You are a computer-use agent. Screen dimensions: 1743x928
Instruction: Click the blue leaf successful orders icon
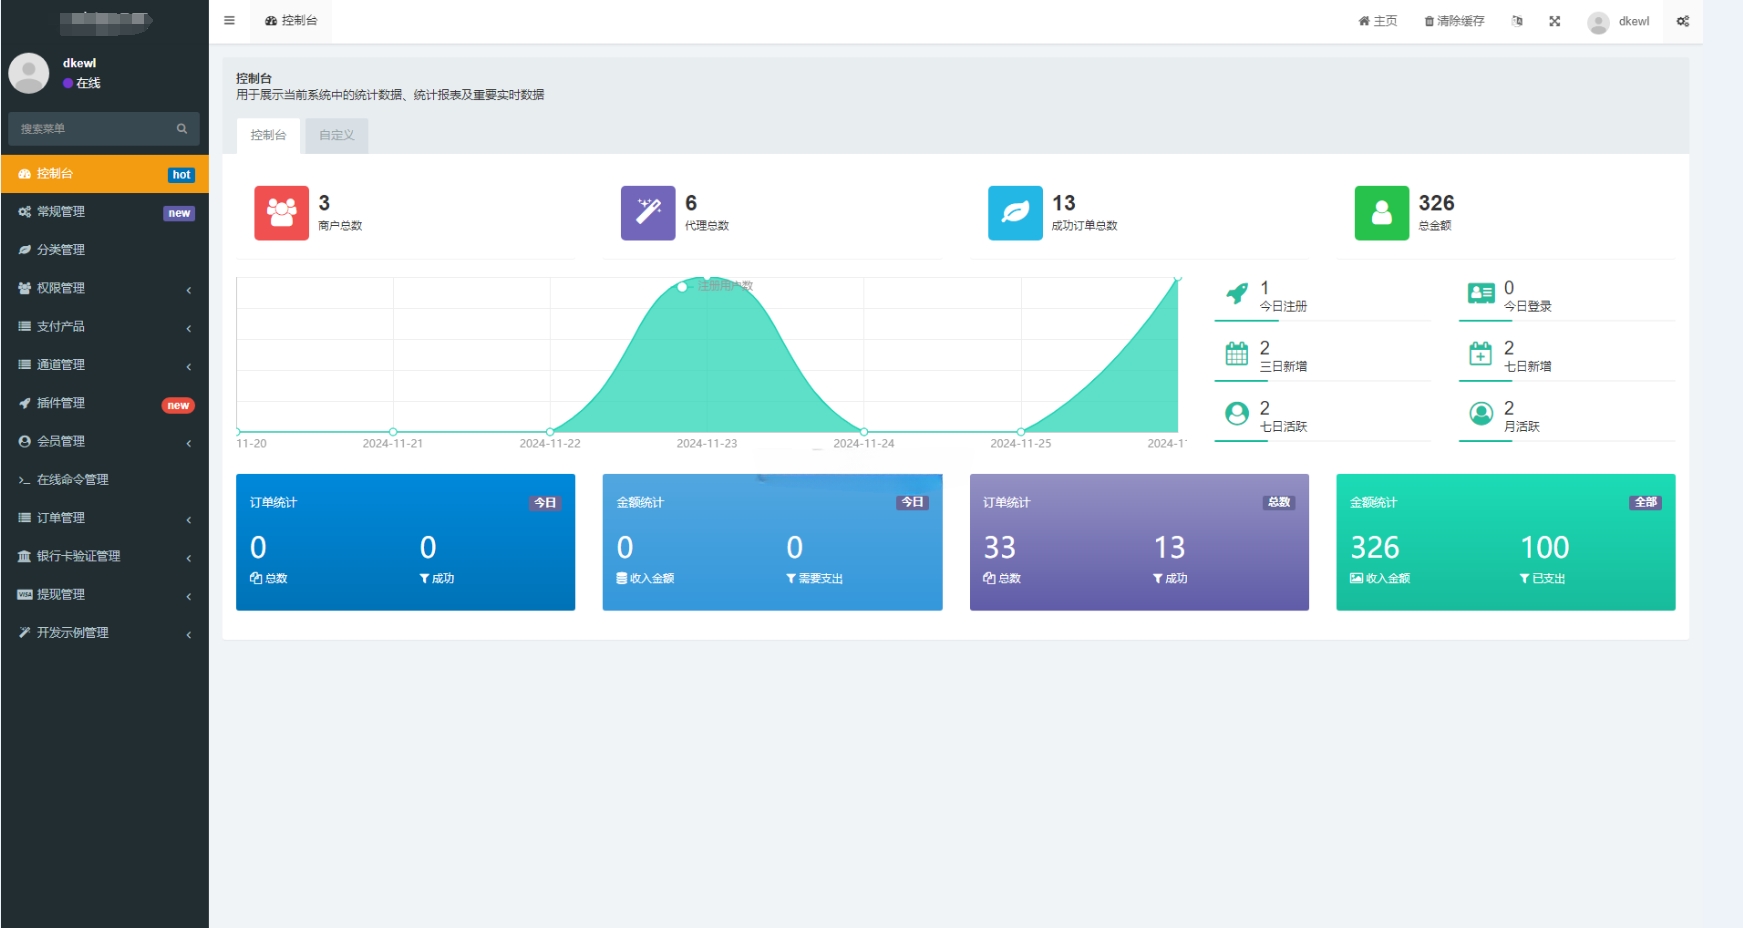point(1015,213)
